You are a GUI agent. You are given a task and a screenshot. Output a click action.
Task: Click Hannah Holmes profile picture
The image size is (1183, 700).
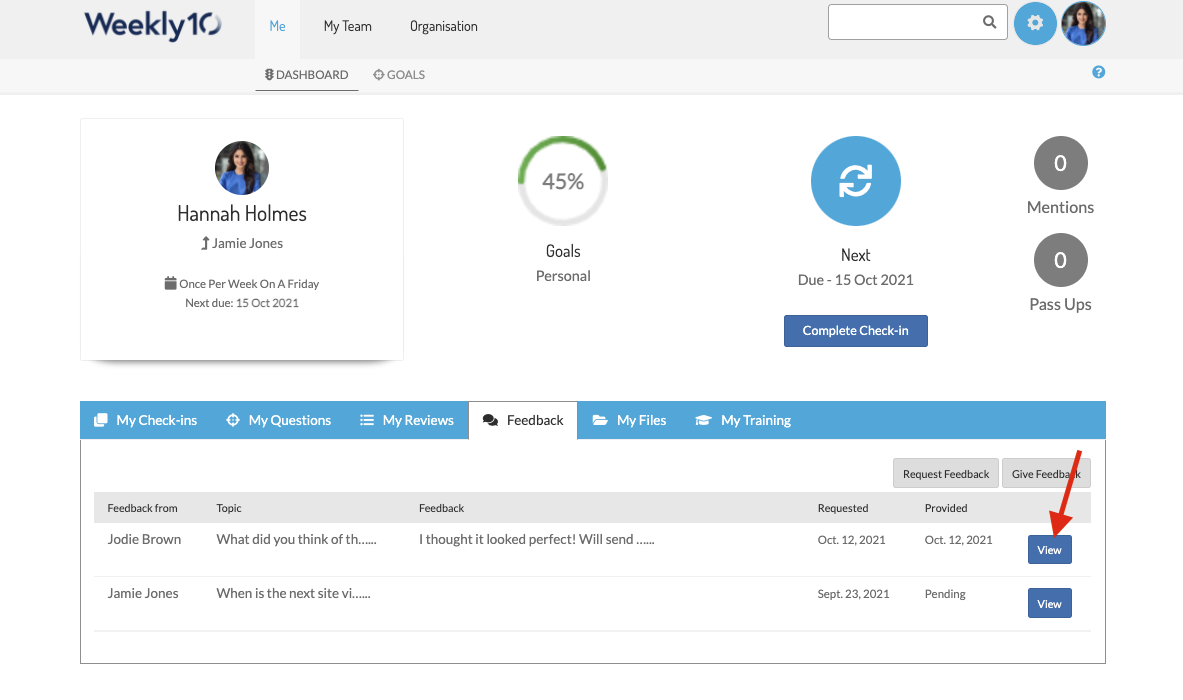242,168
